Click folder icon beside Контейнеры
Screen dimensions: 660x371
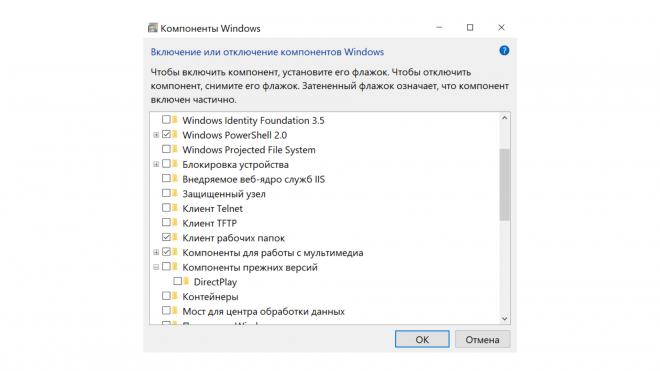pyautogui.click(x=175, y=296)
